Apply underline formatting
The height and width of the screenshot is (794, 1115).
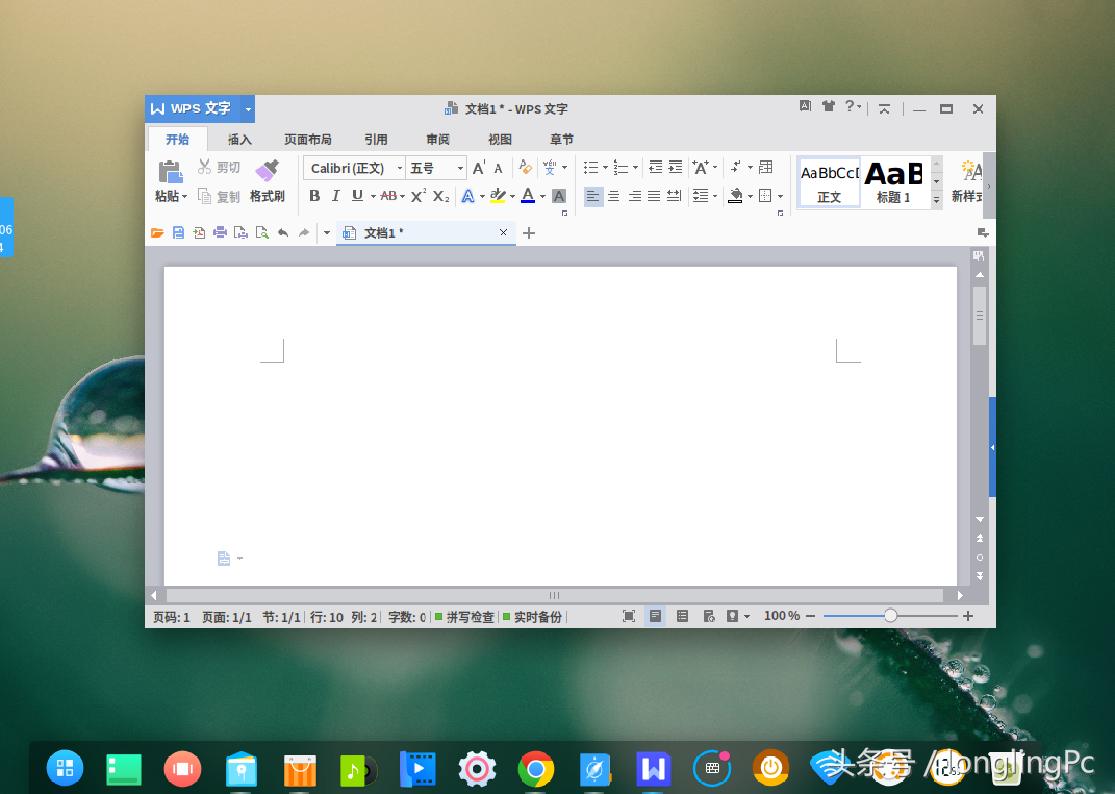coord(357,196)
